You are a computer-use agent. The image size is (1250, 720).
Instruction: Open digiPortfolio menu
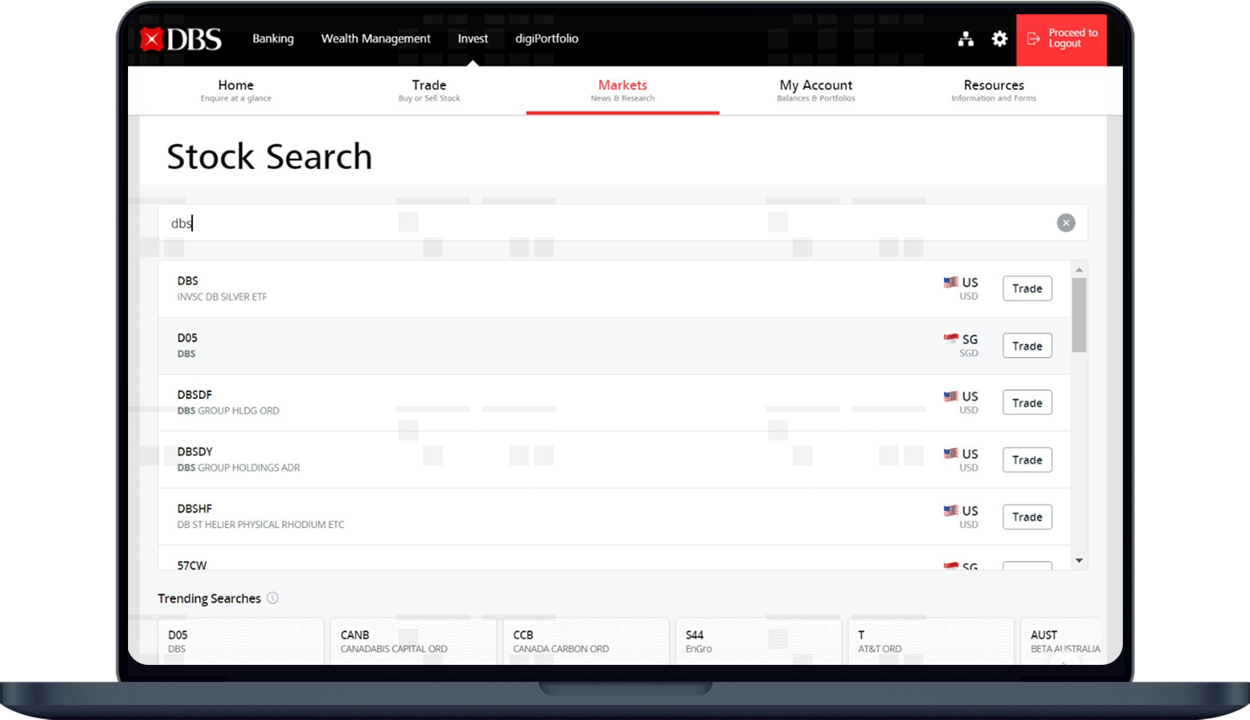click(x=547, y=39)
